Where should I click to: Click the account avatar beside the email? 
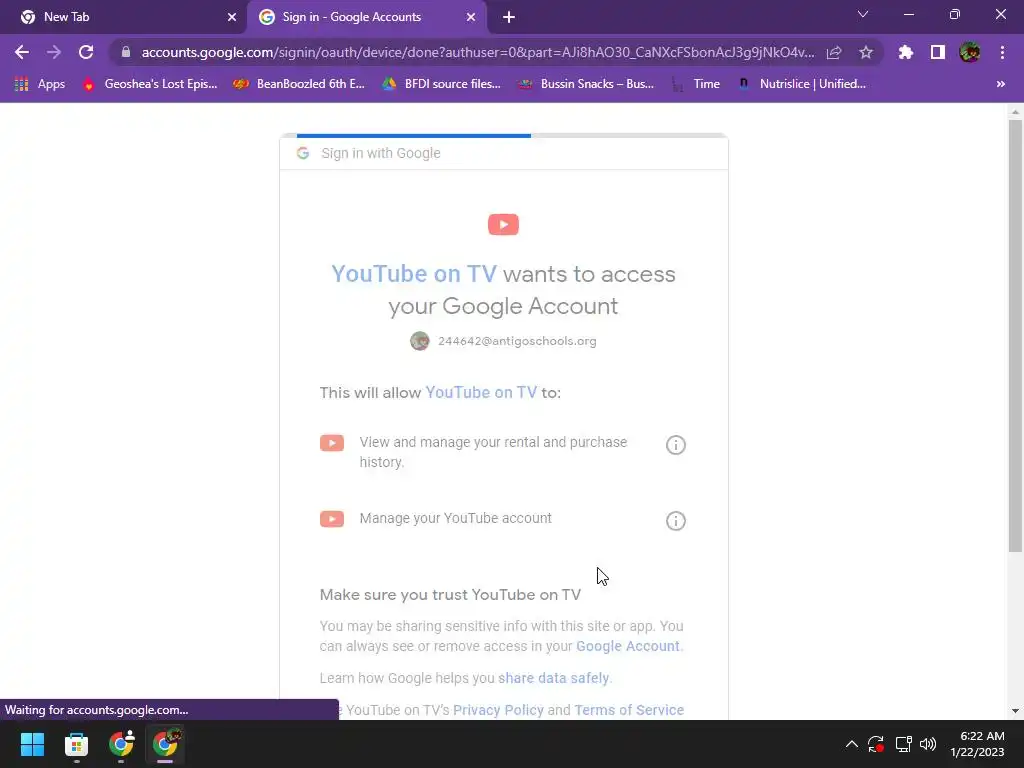pyautogui.click(x=419, y=341)
